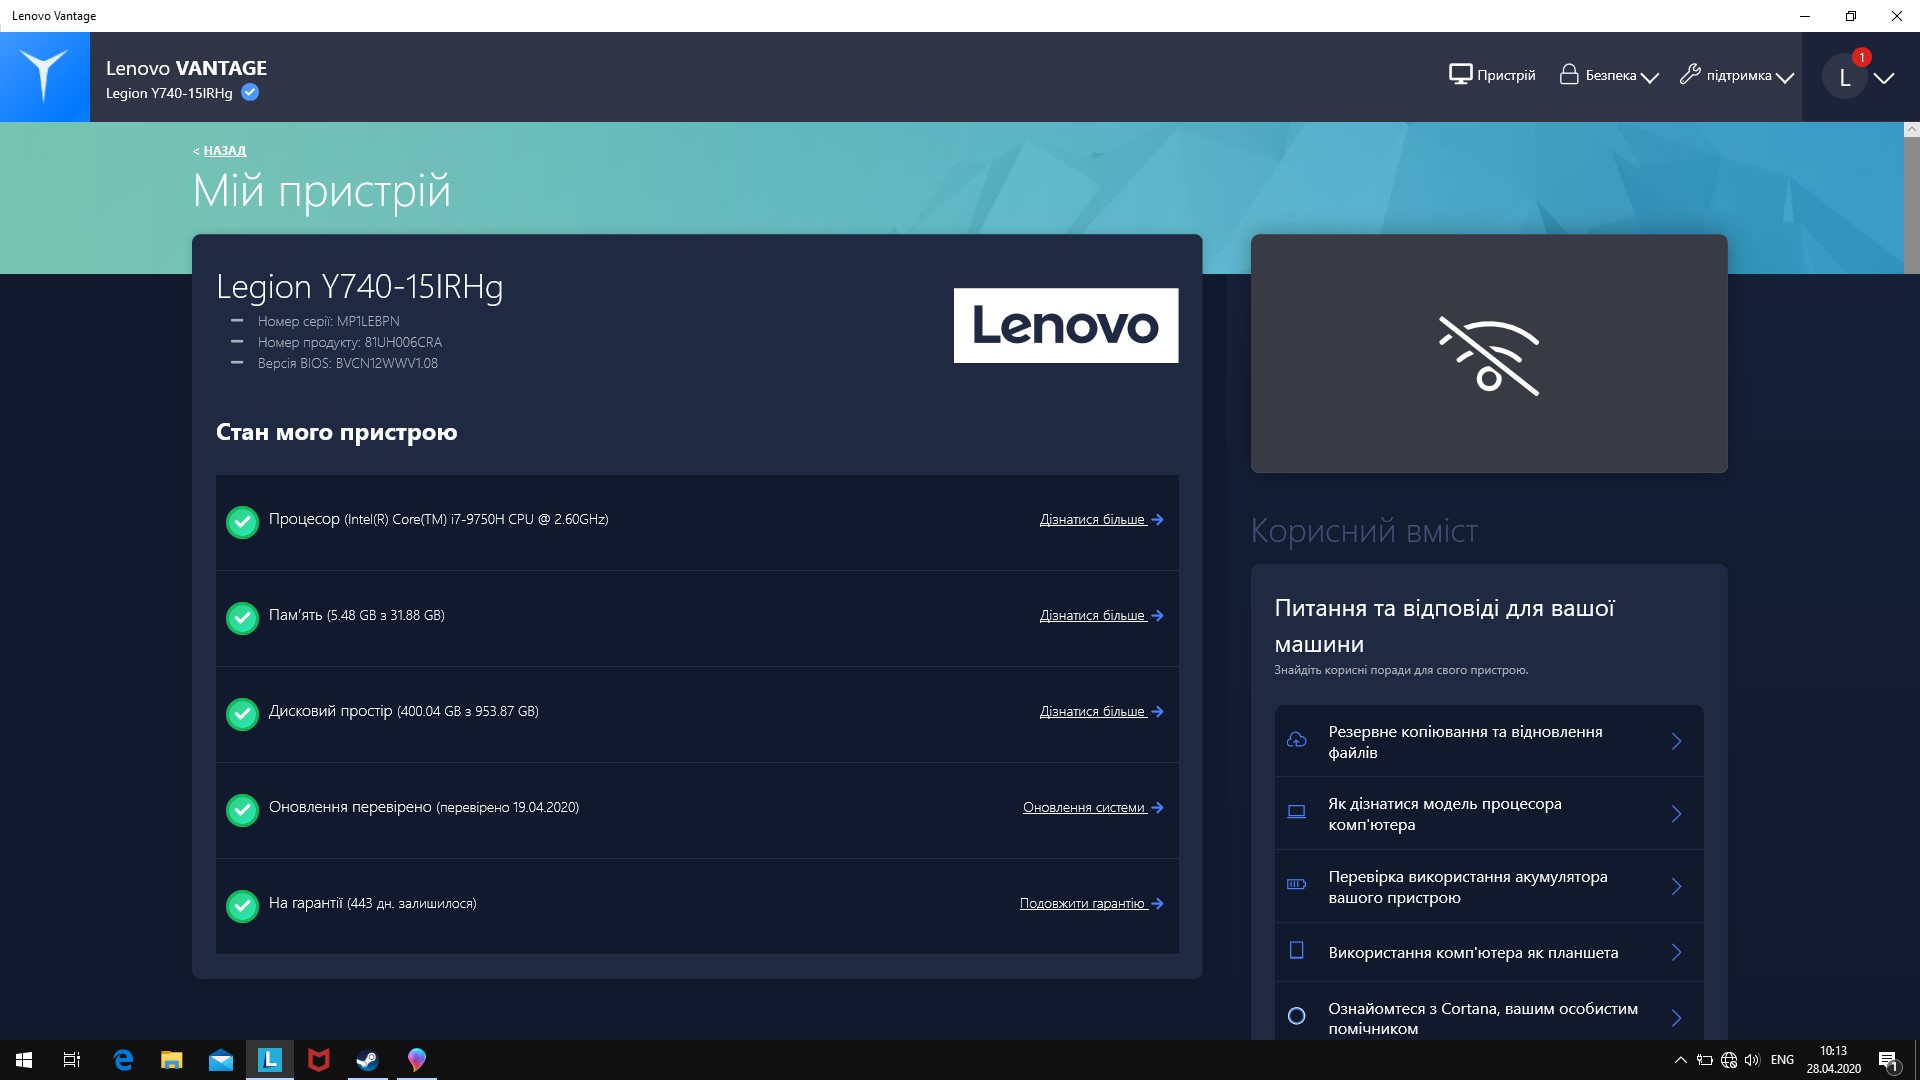Click the Lenovo logo image
The width and height of the screenshot is (1920, 1080).
(x=1066, y=326)
